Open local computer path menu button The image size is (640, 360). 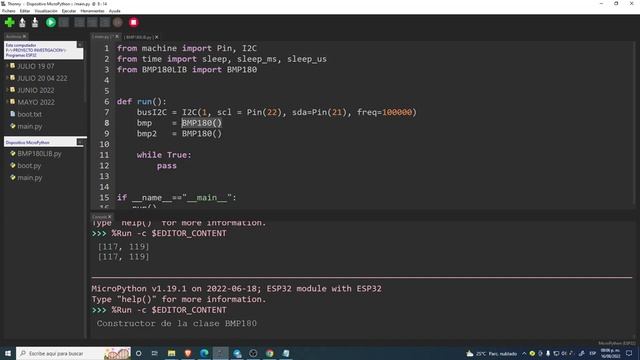[80, 45]
